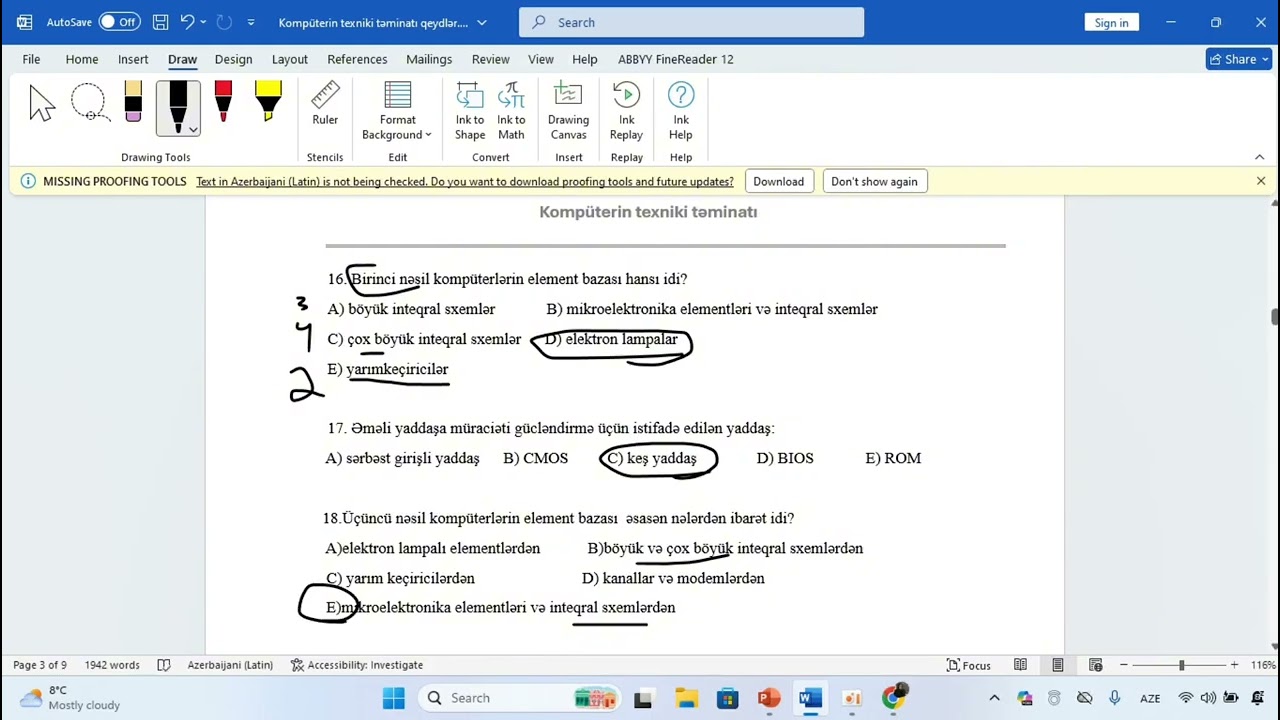Open the 116% zoom dialog

pos(1262,665)
